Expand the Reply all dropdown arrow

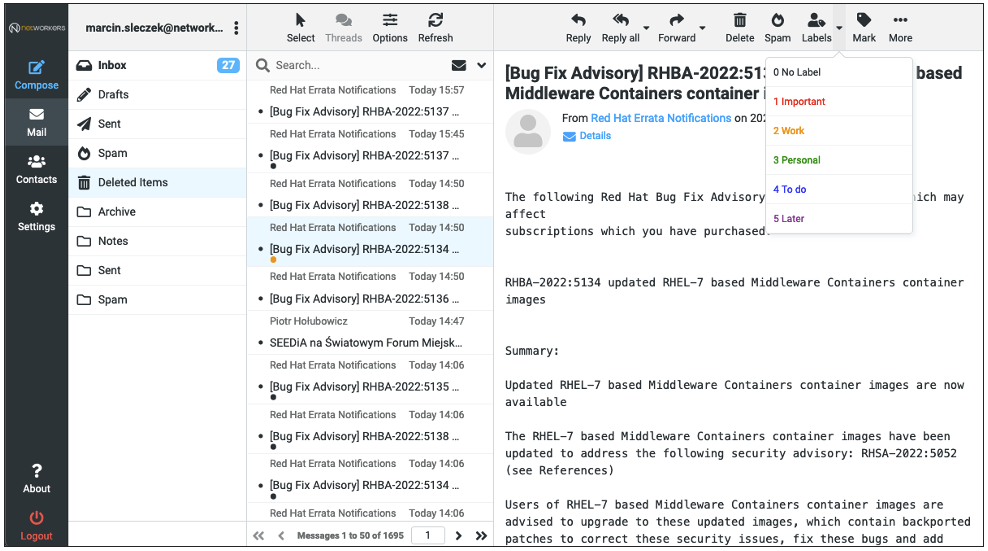647,28
